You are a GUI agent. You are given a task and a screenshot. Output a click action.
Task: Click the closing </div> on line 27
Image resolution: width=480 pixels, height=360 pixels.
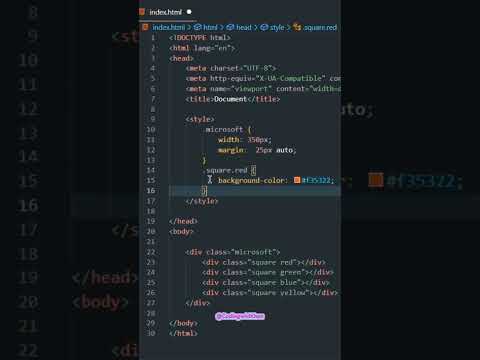[198, 303]
